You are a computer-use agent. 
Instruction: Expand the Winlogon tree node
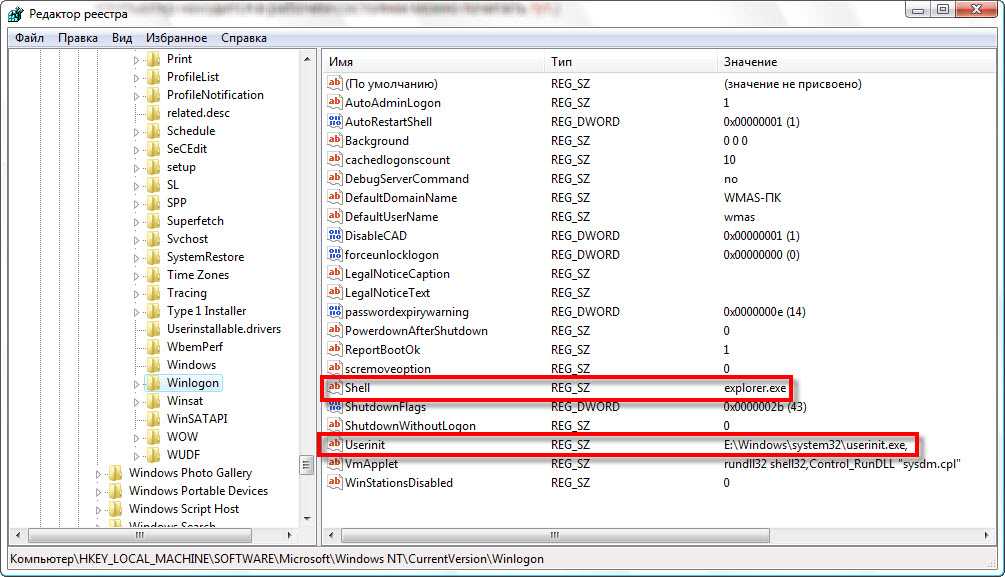137,384
